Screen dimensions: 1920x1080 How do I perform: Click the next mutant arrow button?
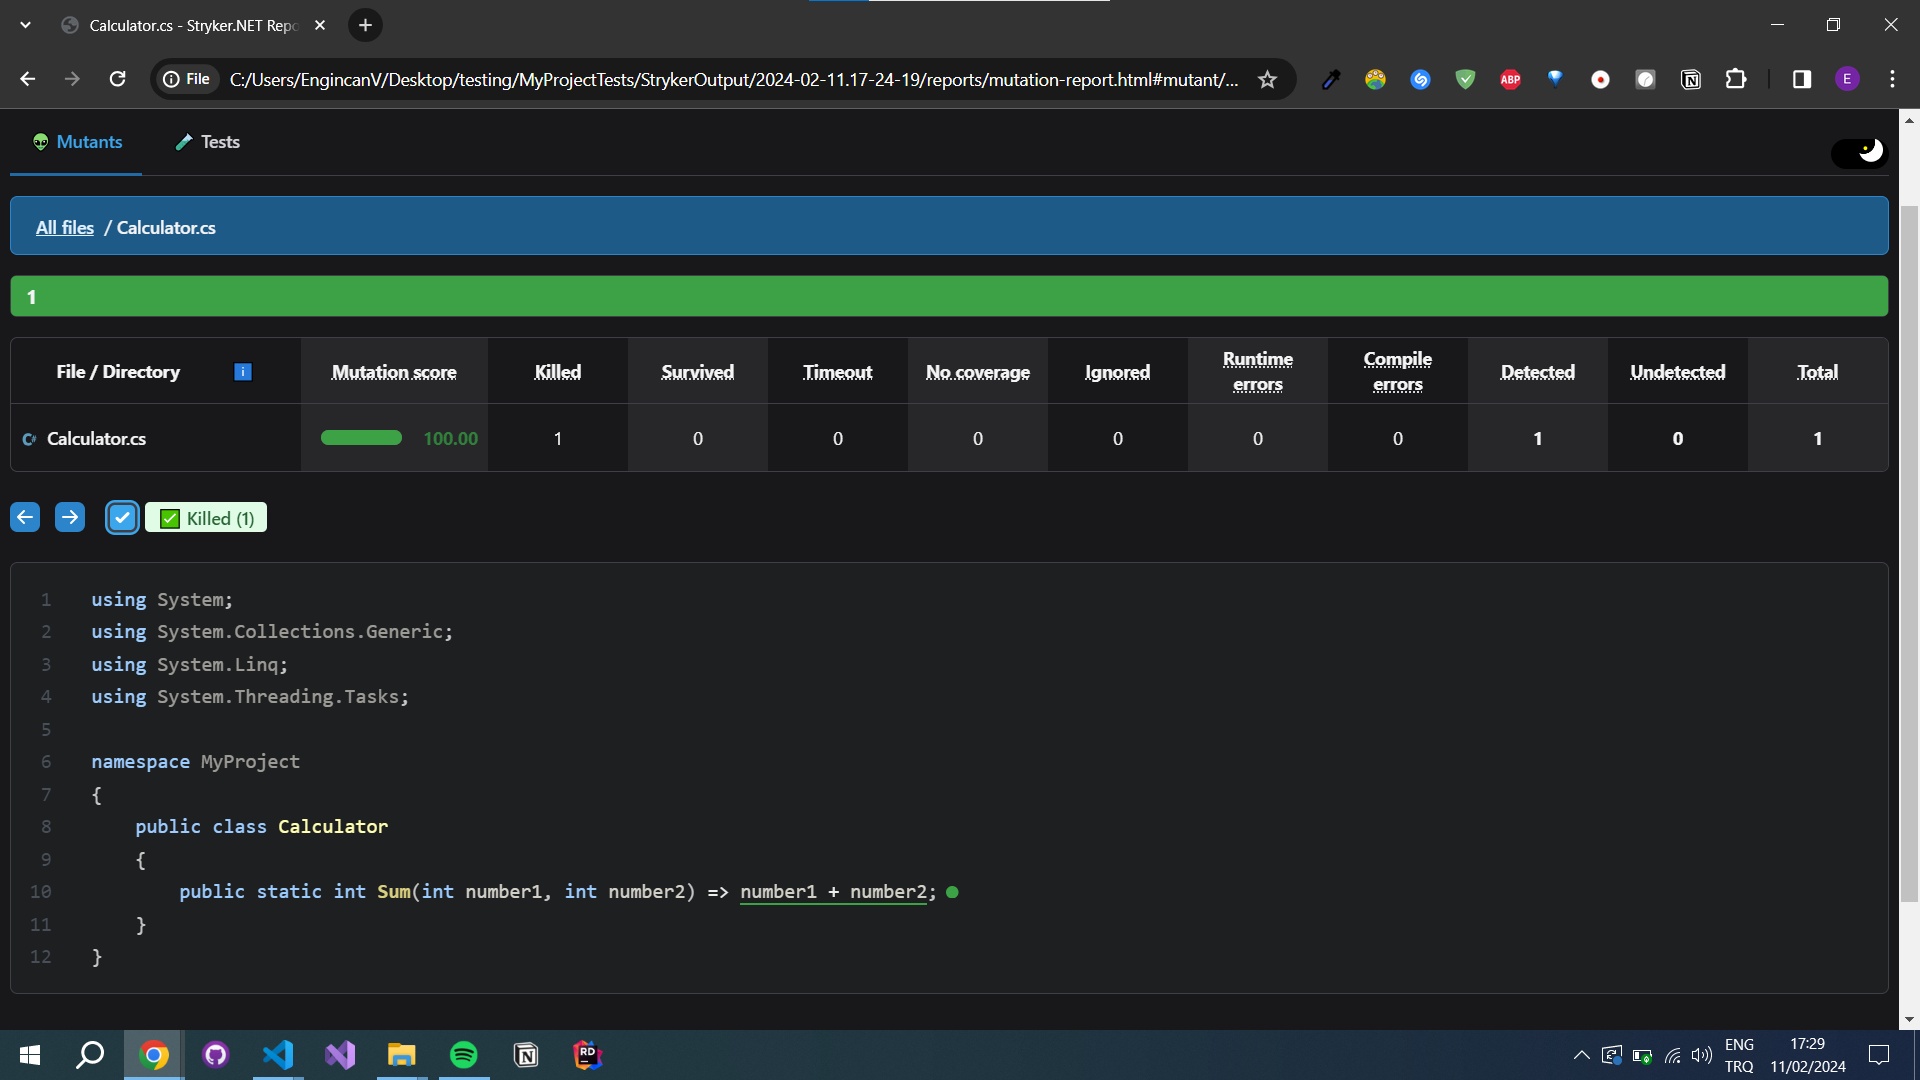point(70,517)
